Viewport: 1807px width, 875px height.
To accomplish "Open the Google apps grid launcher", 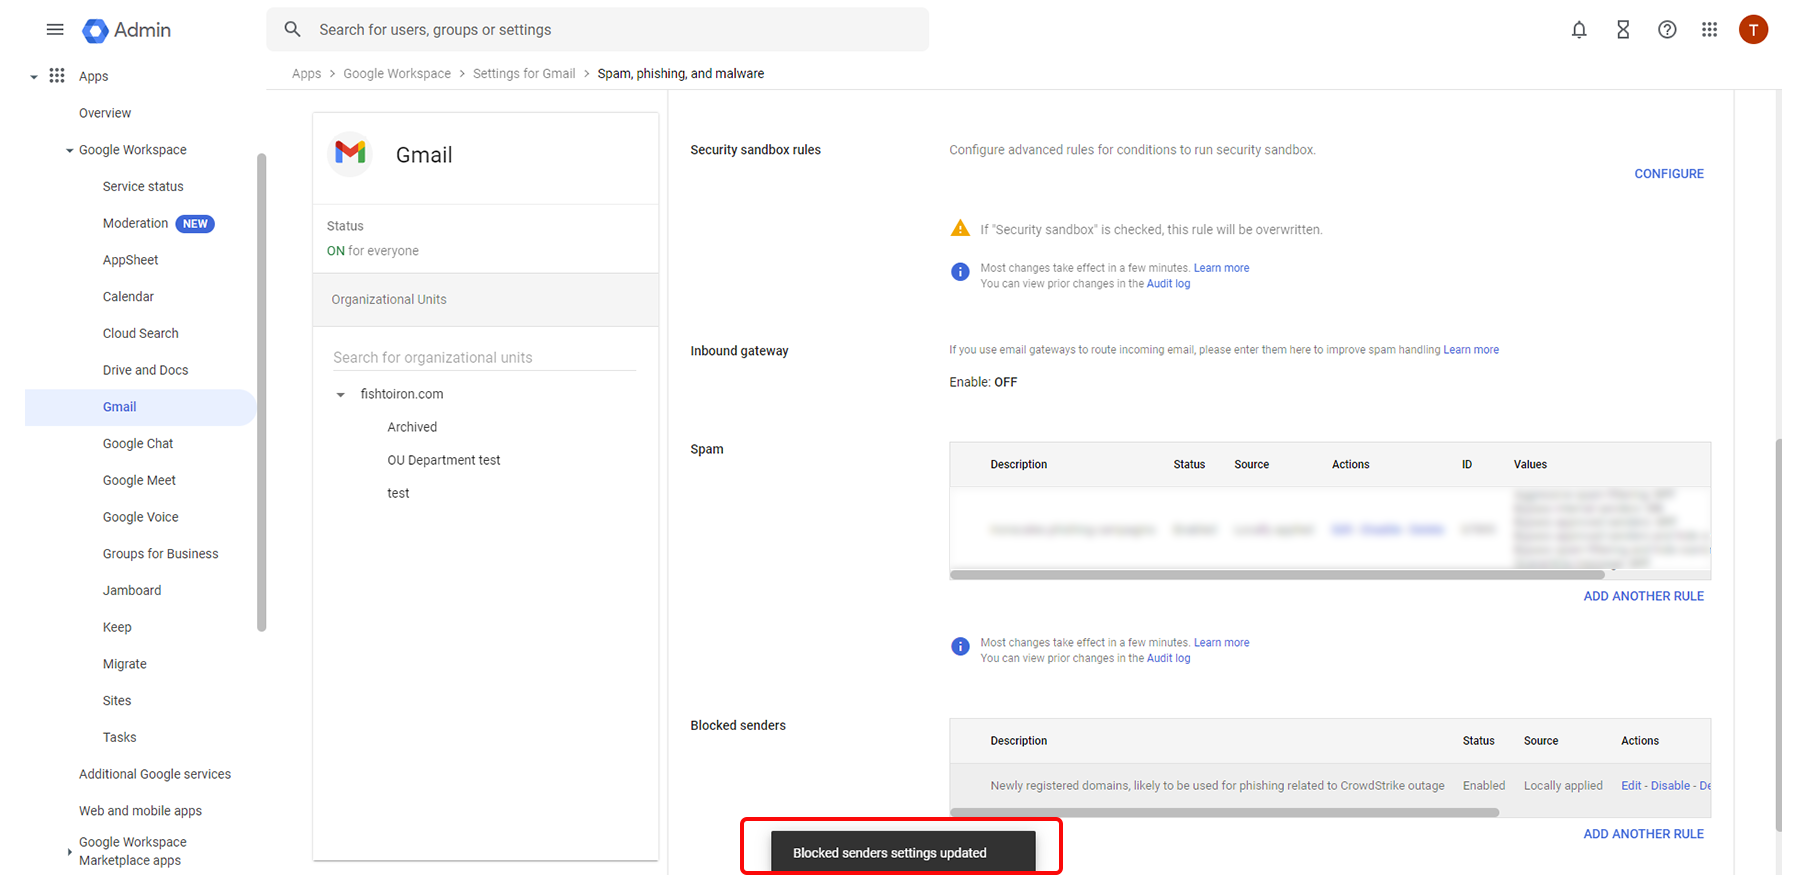I will pyautogui.click(x=1710, y=30).
